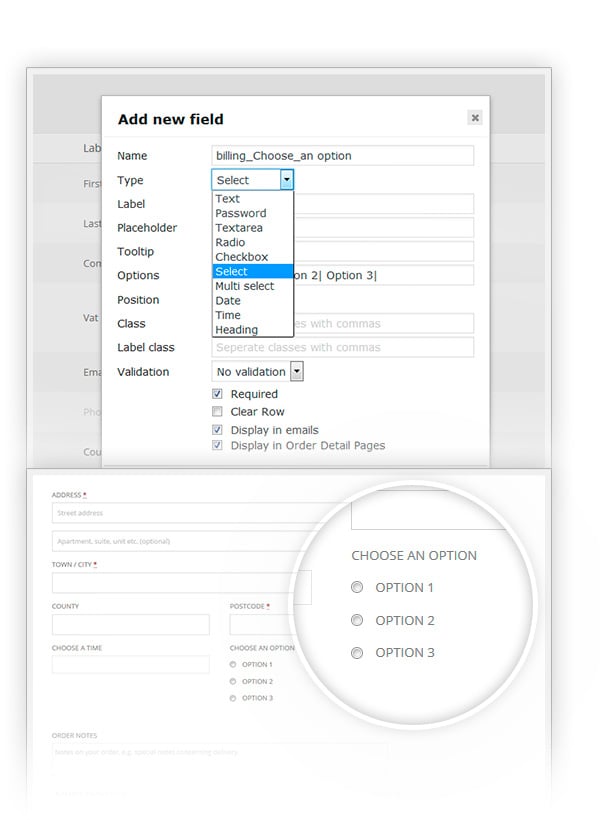Expand the Validation dropdown
This screenshot has height=820, width=600.
(x=296, y=372)
